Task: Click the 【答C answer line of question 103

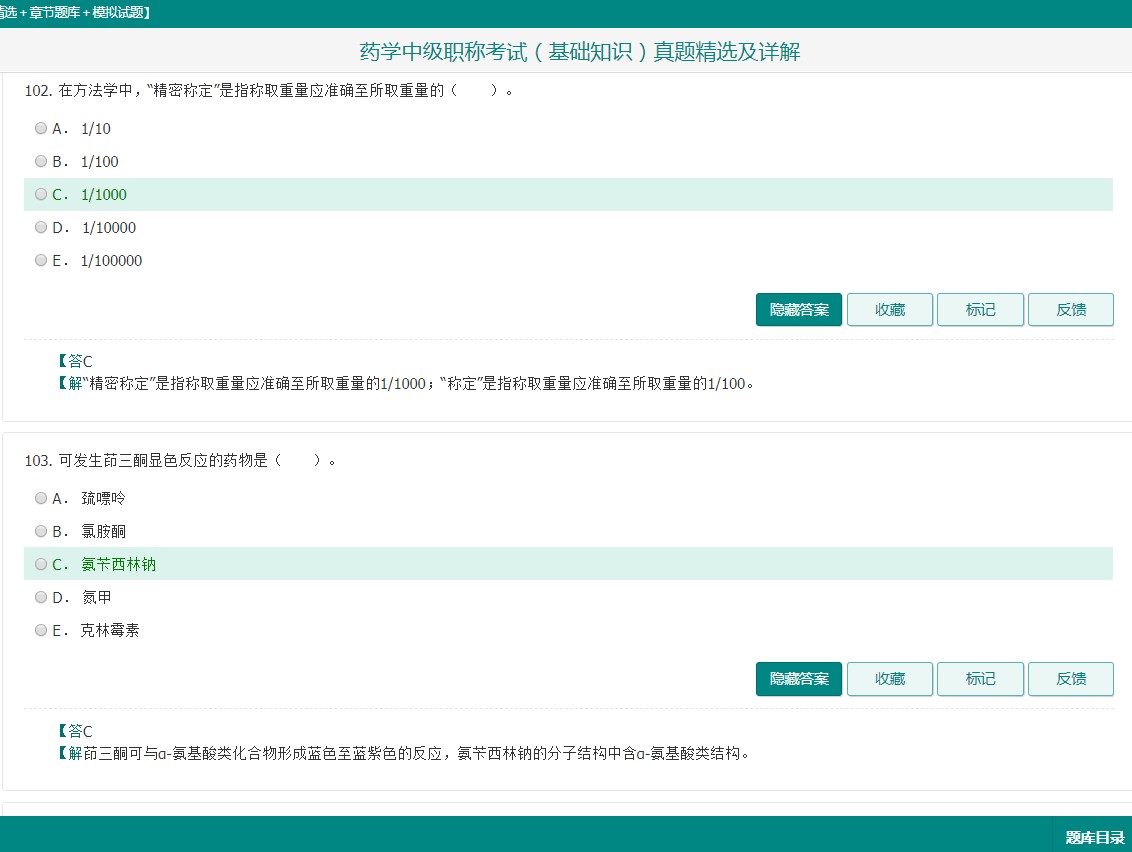Action: (75, 731)
